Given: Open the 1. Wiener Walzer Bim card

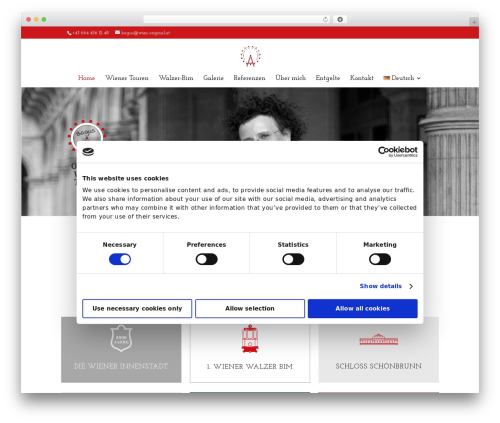Looking at the screenshot, I should (250, 350).
